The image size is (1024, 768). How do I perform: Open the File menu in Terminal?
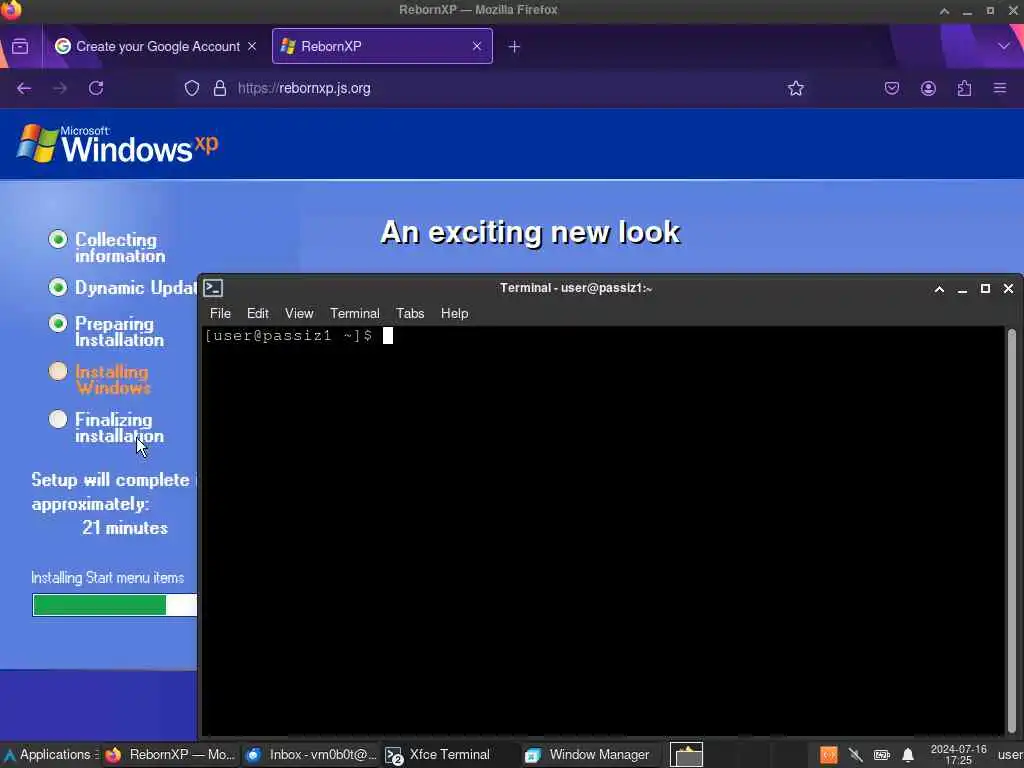point(220,313)
